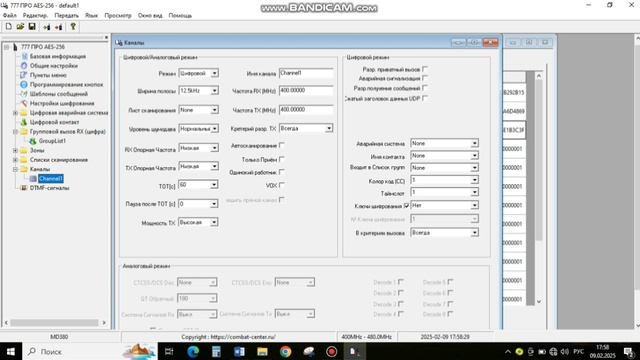This screenshot has height=360, width=640.
Task: Open Ширина полосы 12.5kHz dropdown
Action: 214,91
